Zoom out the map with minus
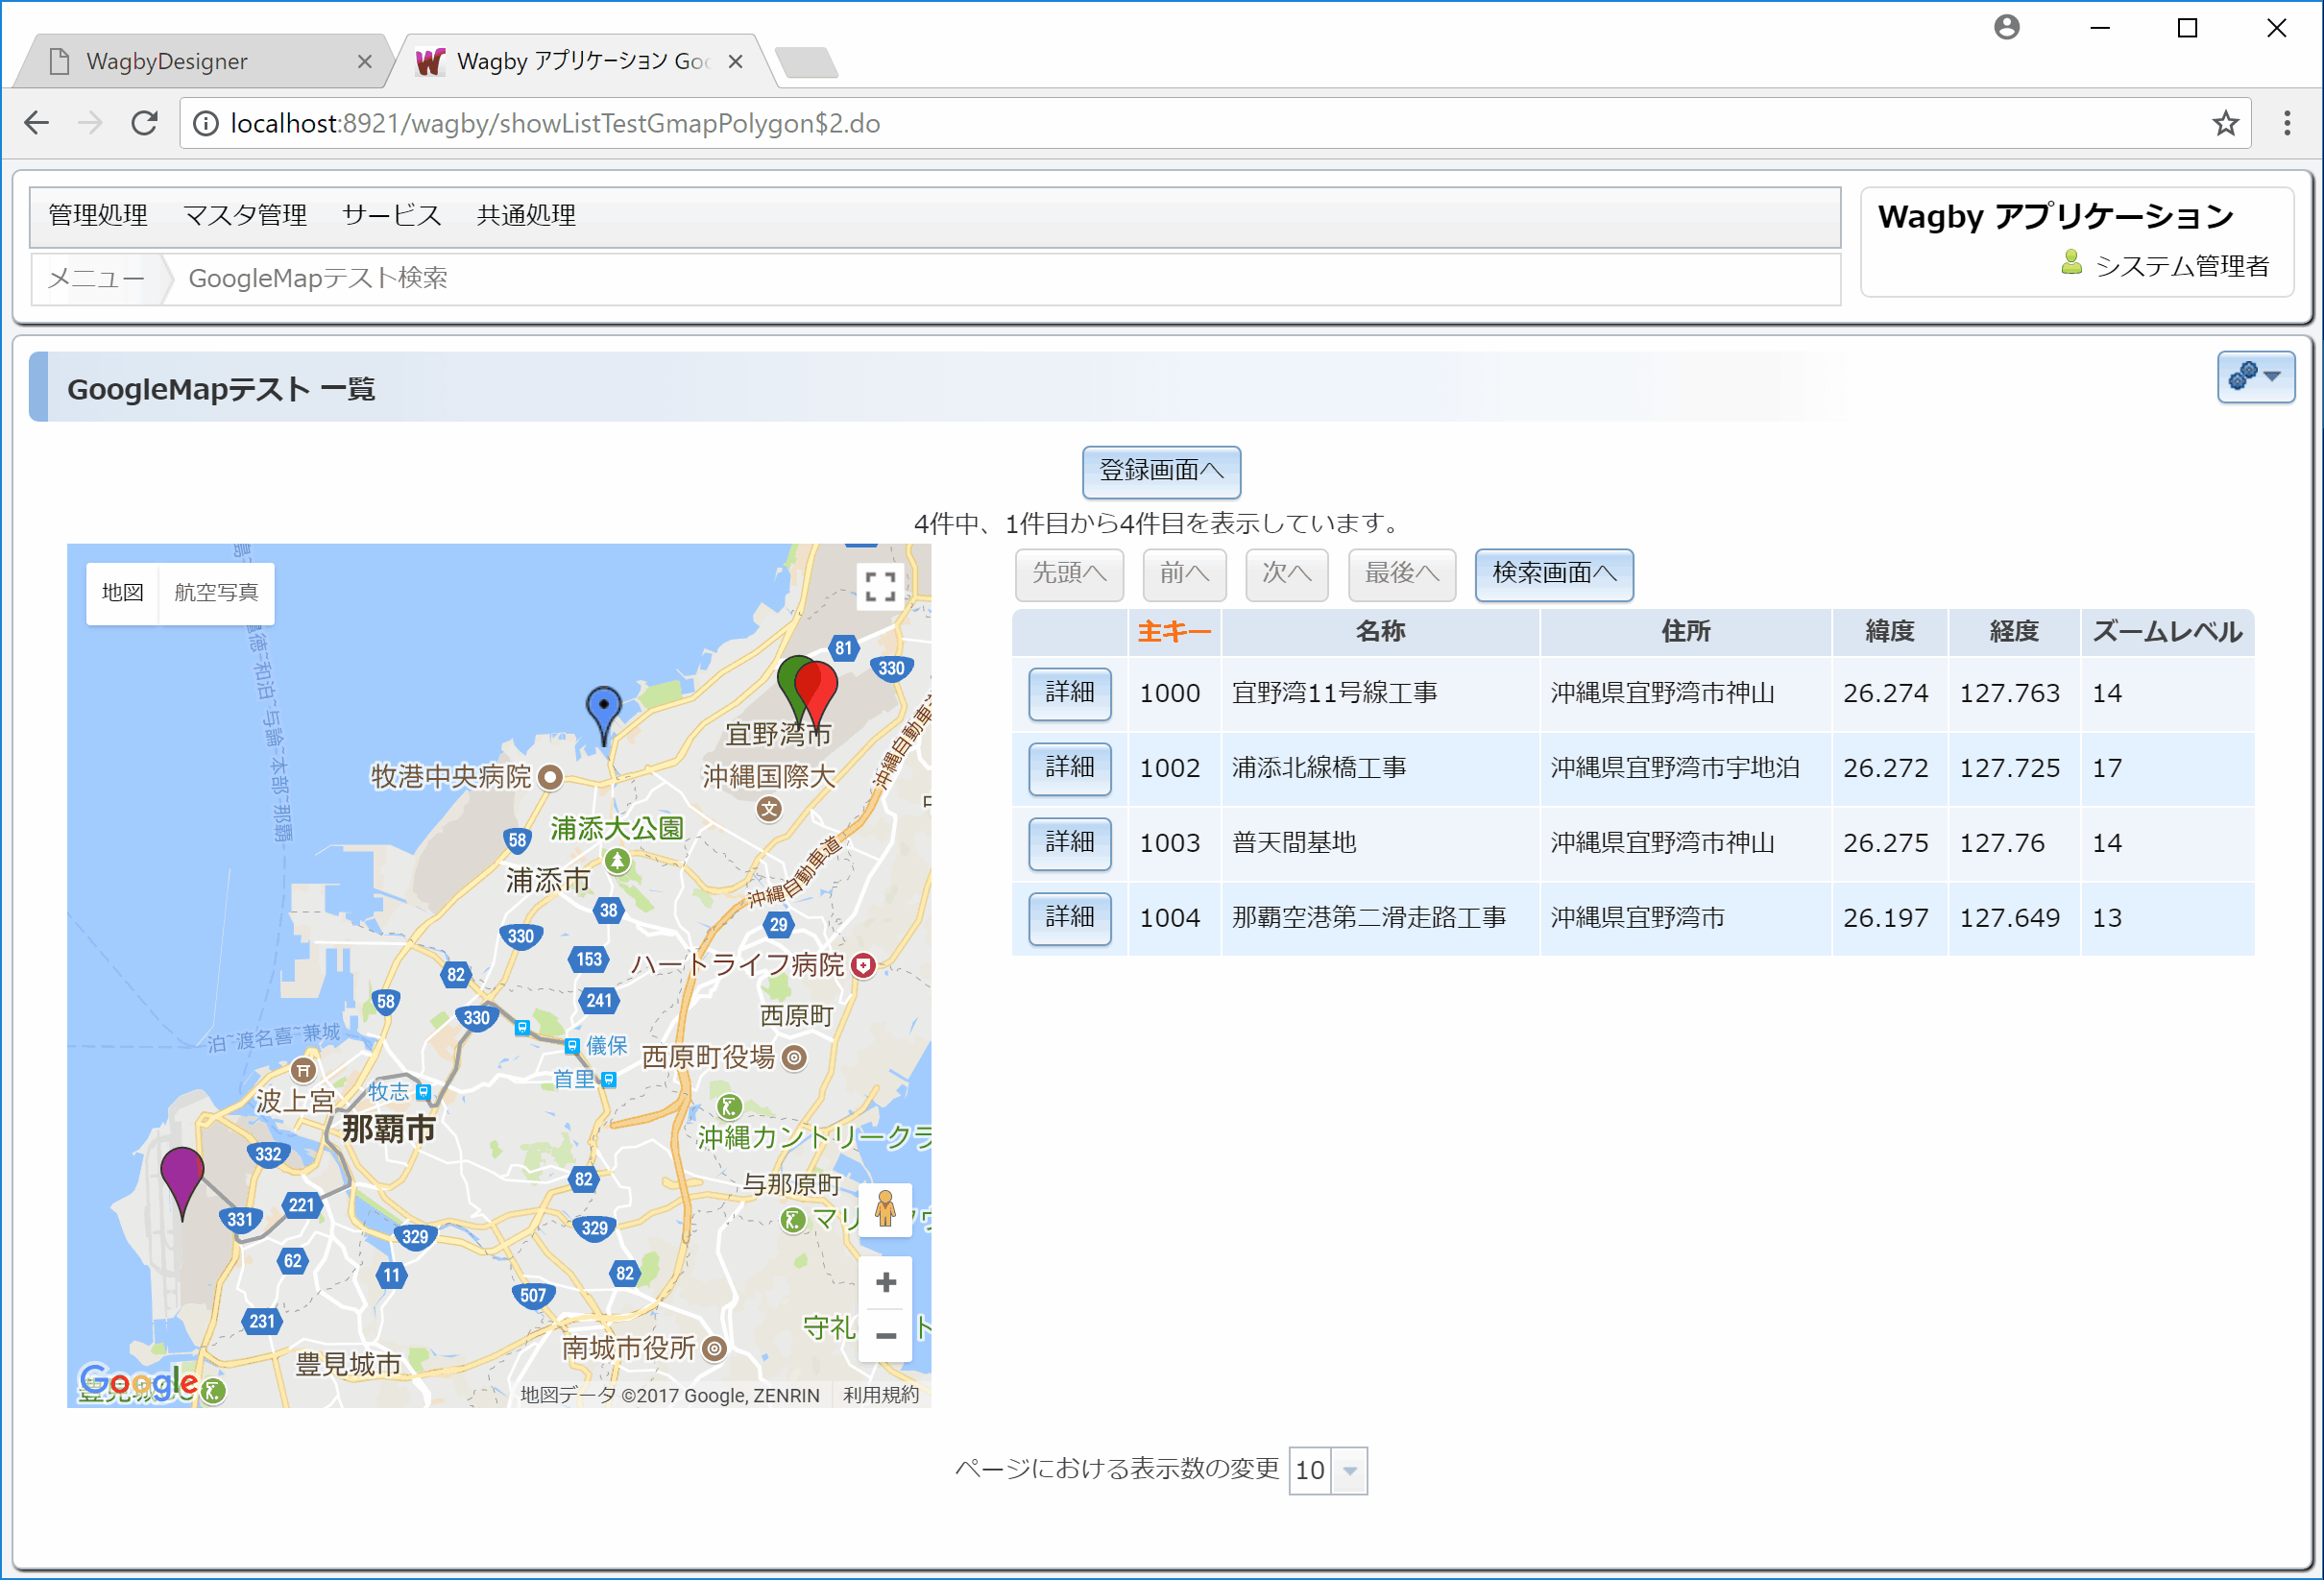 coord(885,1335)
